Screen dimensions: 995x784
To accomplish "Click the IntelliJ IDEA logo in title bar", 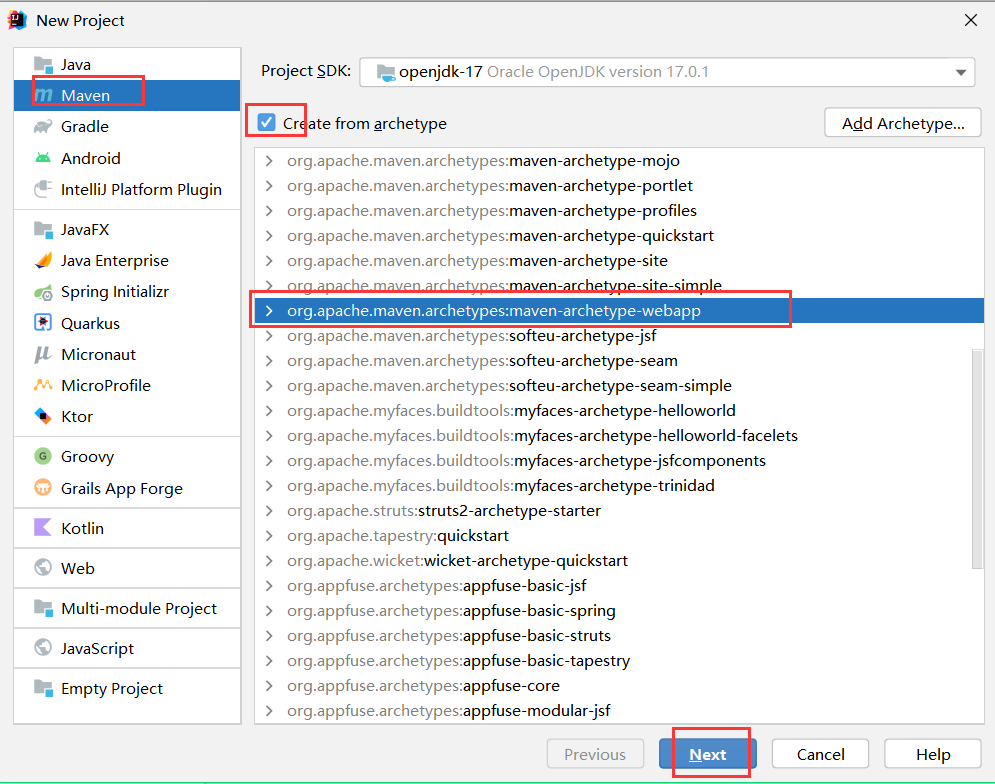I will point(17,20).
